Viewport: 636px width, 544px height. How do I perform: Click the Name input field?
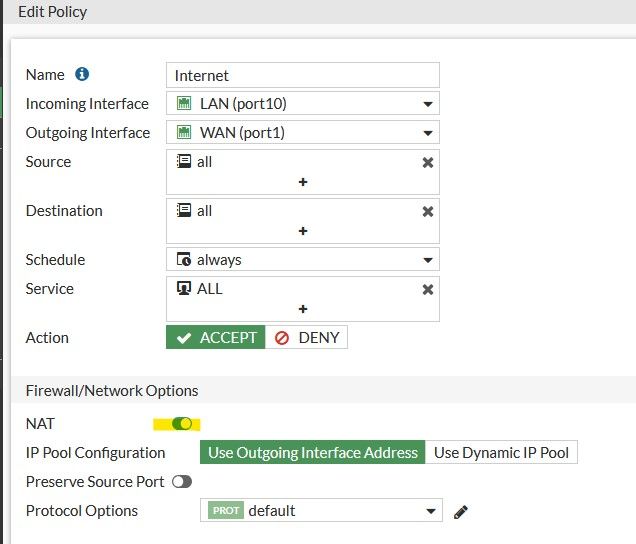pyautogui.click(x=302, y=75)
